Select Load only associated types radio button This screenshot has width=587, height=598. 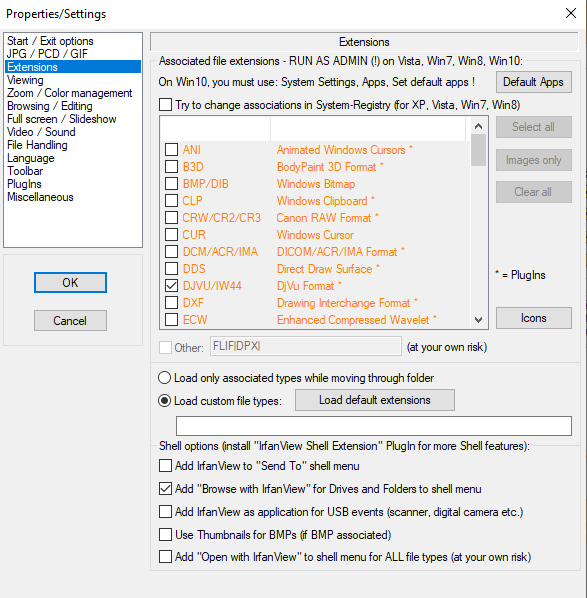(164, 378)
